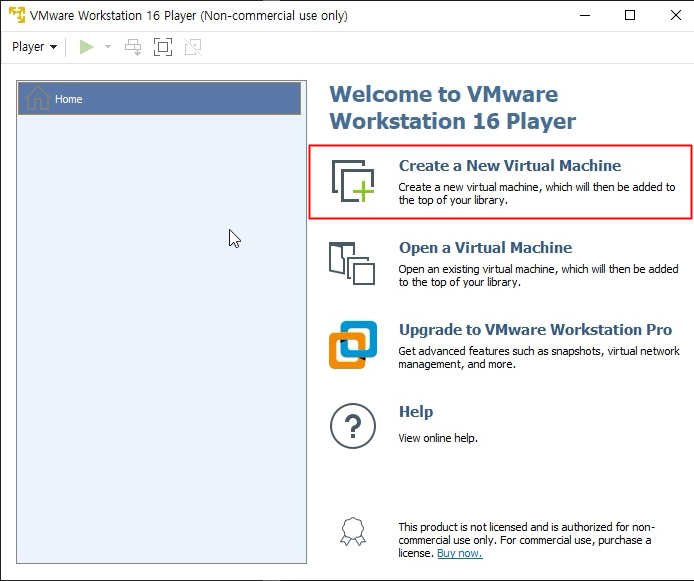Screen dimensions: 694x581
Task: Click 'This product is not licensed' notice text
Action: (526, 540)
